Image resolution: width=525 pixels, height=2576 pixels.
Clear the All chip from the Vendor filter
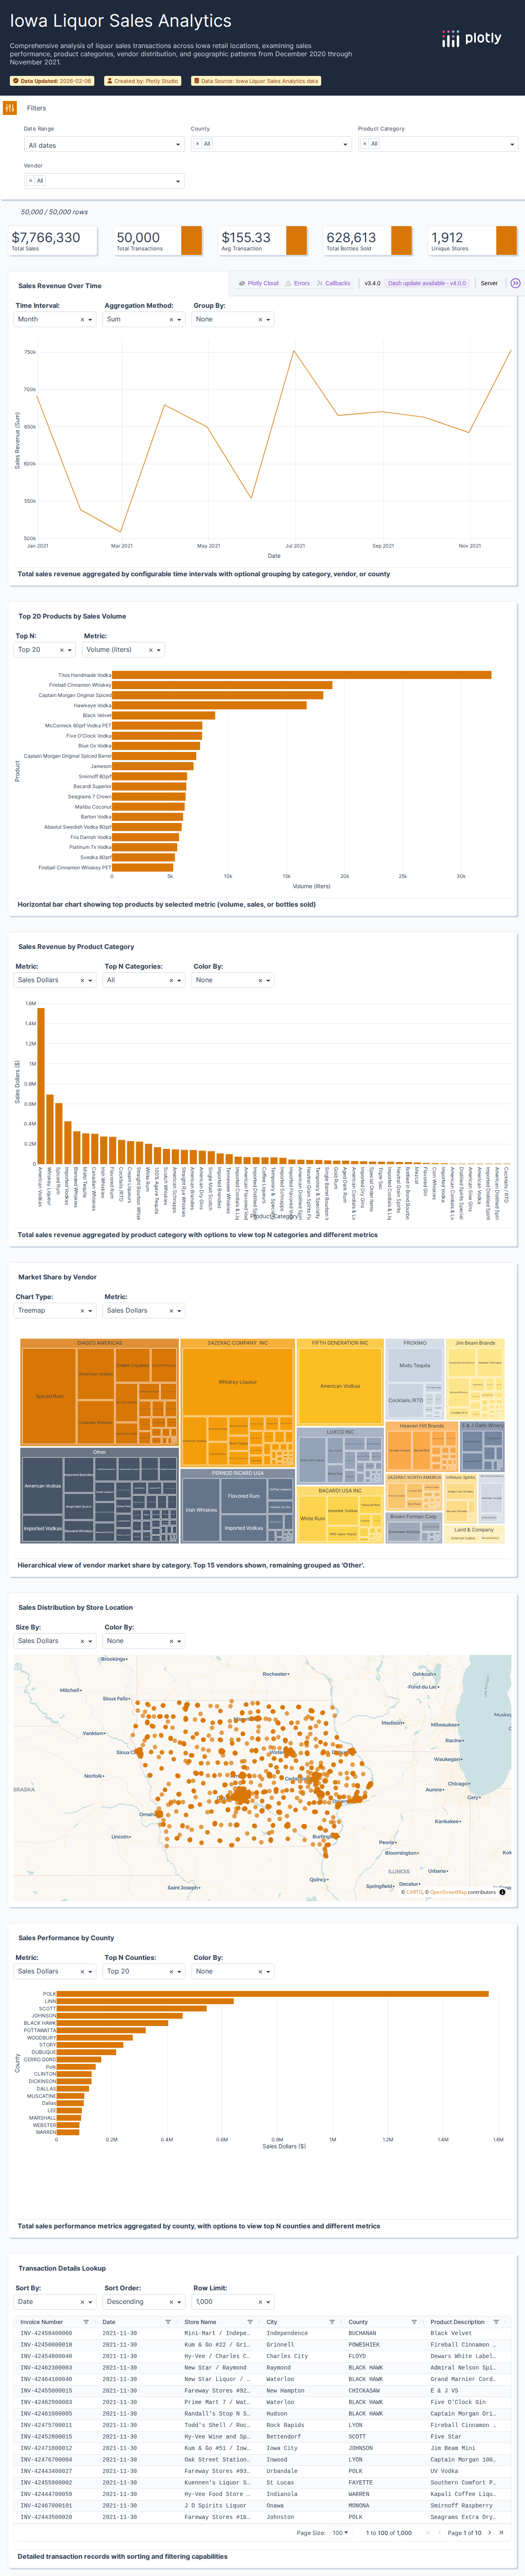click(x=31, y=180)
